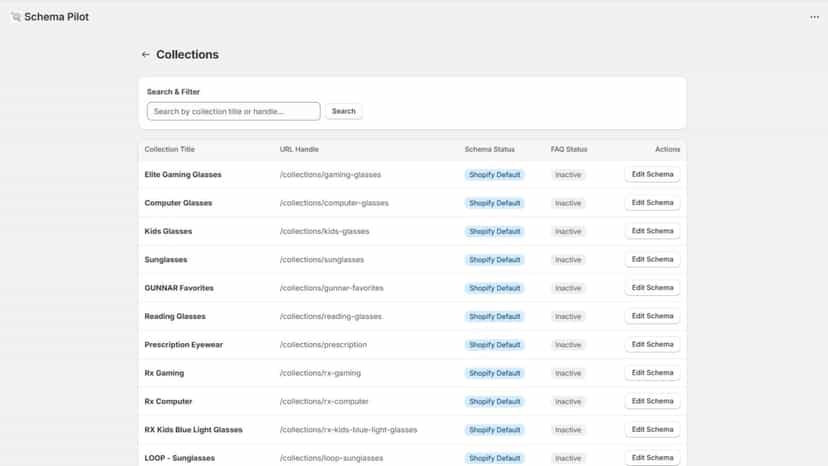The image size is (828, 466).
Task: Click the Actions column header
Action: point(667,150)
